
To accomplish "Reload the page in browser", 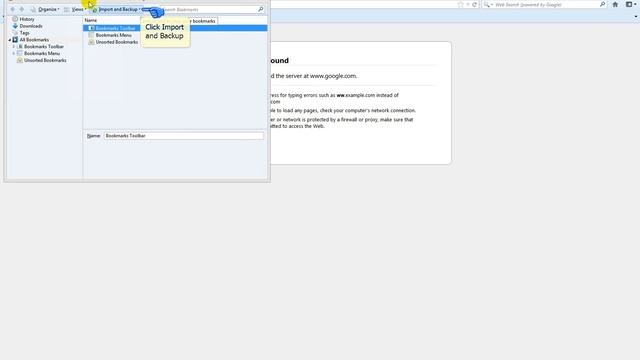I will [x=474, y=4].
